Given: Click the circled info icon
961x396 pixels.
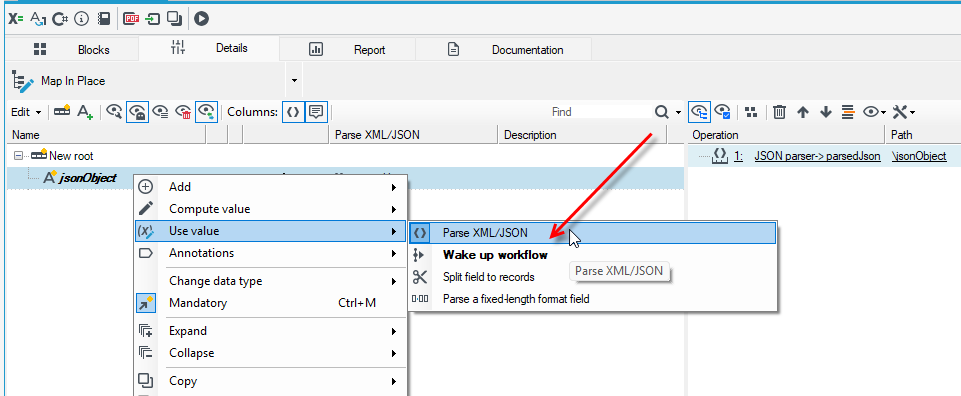Looking at the screenshot, I should [x=82, y=19].
